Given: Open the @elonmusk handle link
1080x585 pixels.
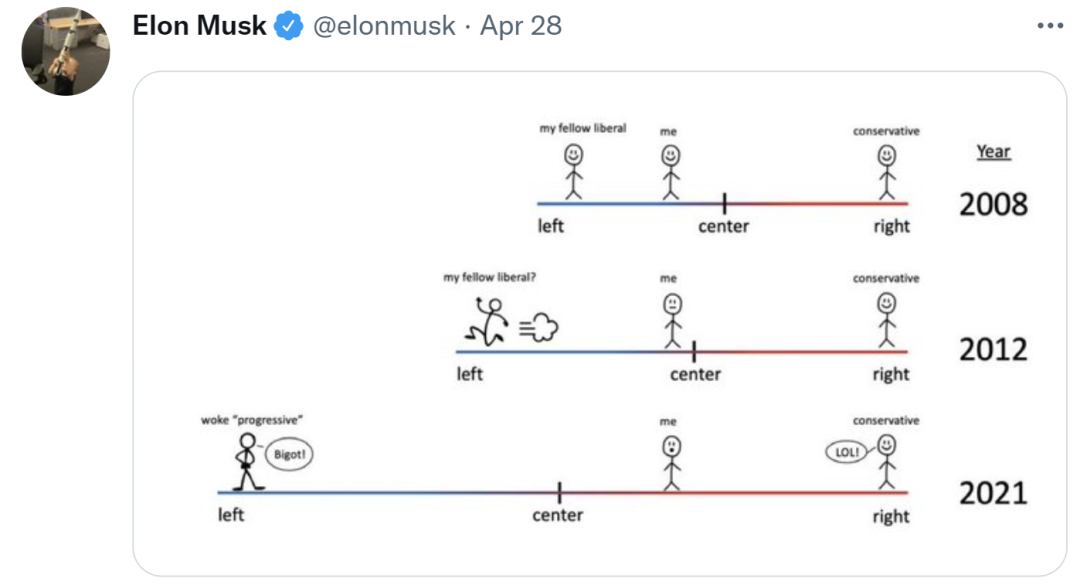Looking at the screenshot, I should pyautogui.click(x=384, y=26).
